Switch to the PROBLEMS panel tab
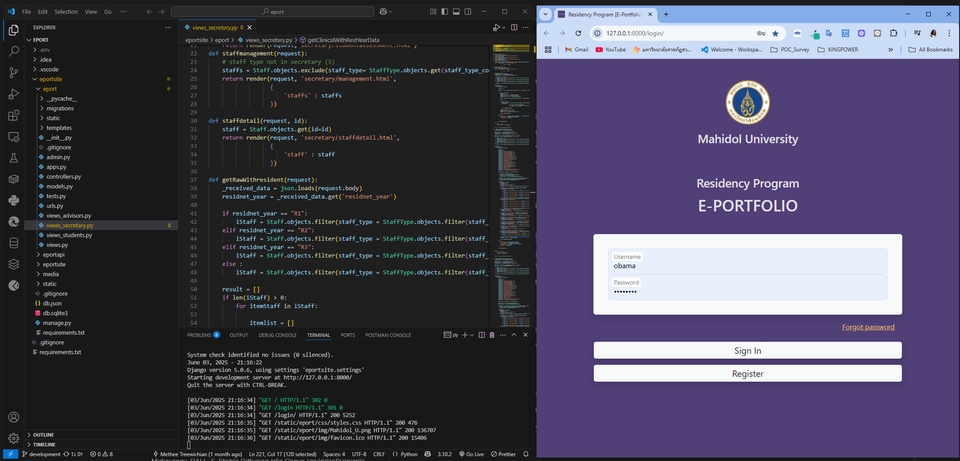Image resolution: width=960 pixels, height=461 pixels. point(203,335)
